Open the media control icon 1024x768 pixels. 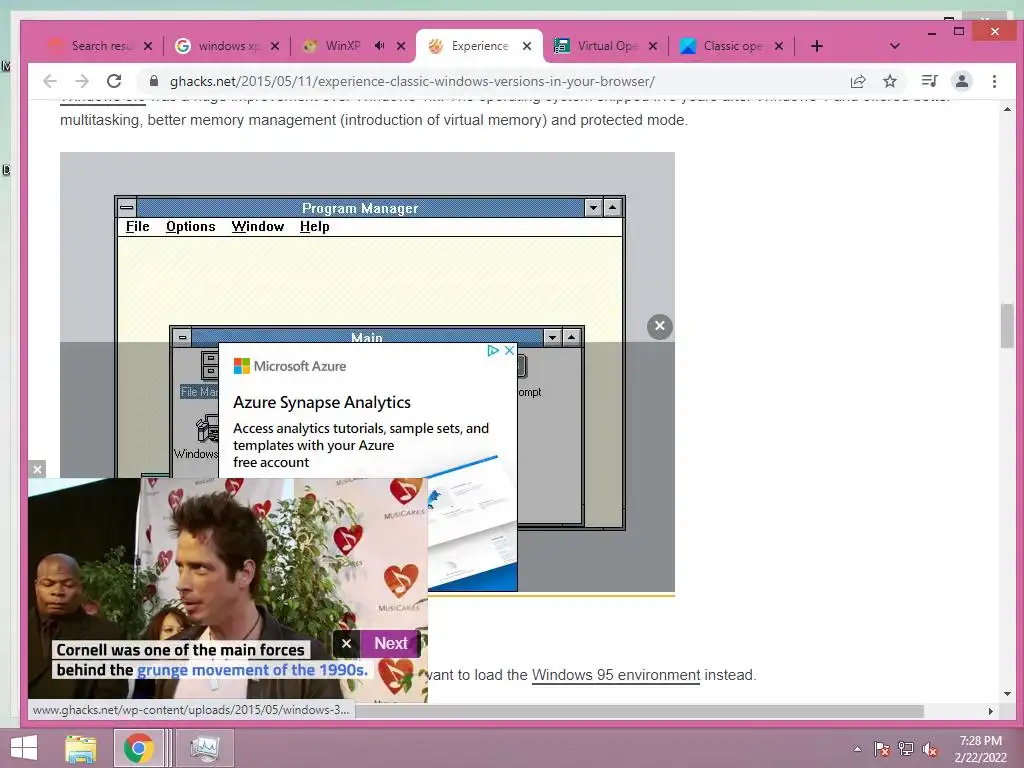pos(929,81)
